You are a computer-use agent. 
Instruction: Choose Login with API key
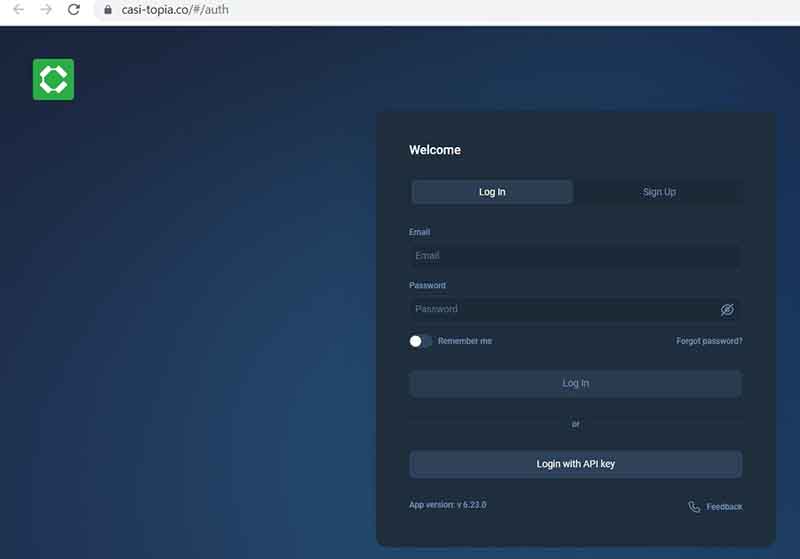[575, 464]
